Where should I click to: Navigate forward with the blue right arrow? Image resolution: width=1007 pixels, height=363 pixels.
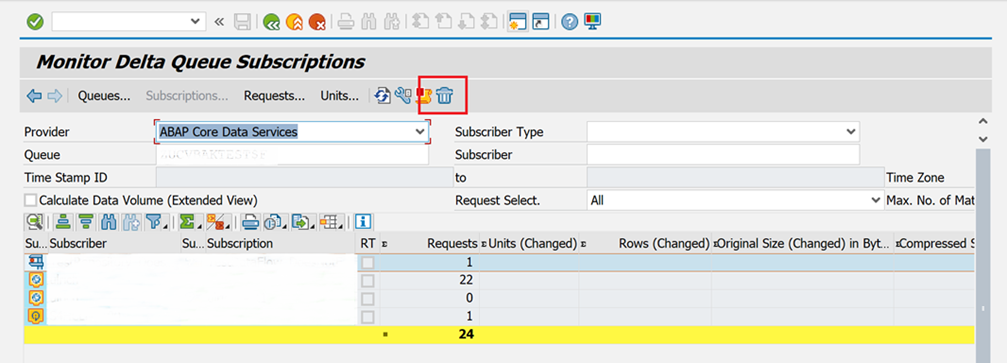coord(55,96)
